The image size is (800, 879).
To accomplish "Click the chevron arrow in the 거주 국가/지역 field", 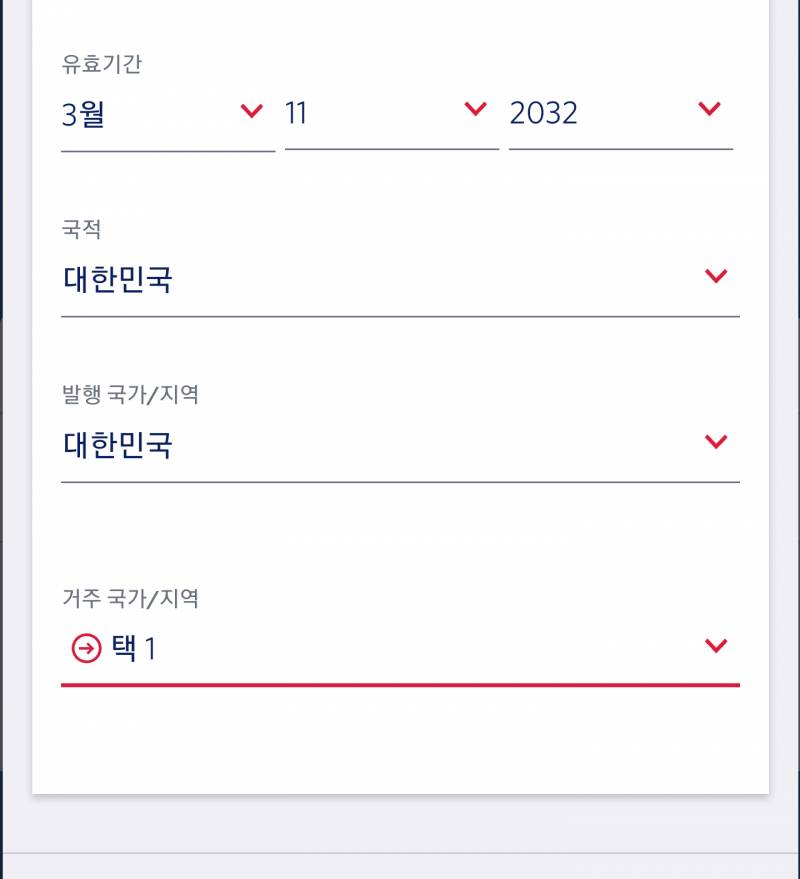I will click(x=716, y=646).
